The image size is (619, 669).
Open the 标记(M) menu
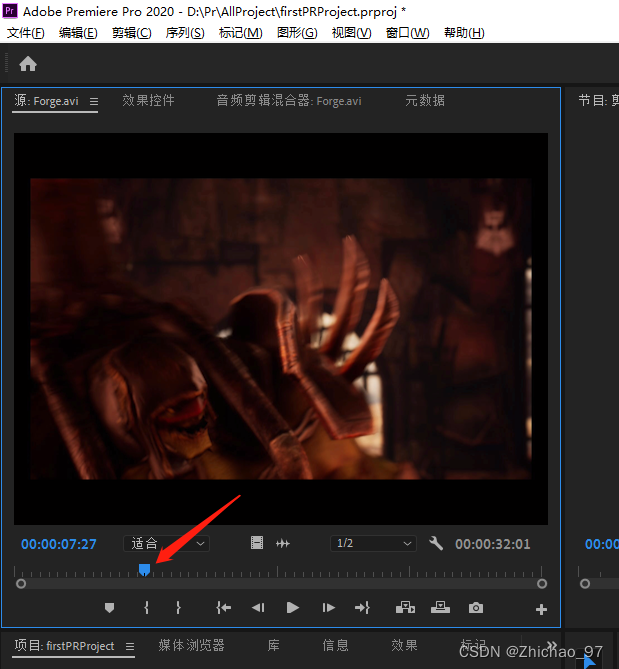pos(241,33)
